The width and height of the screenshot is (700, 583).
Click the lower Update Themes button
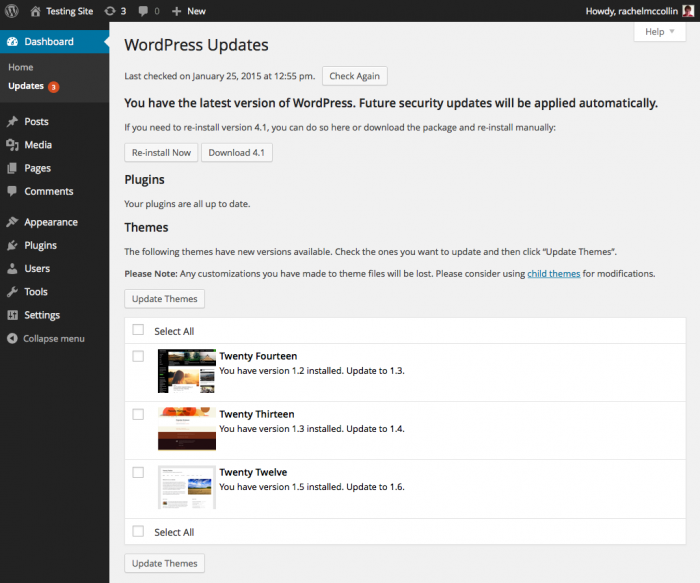tap(164, 563)
